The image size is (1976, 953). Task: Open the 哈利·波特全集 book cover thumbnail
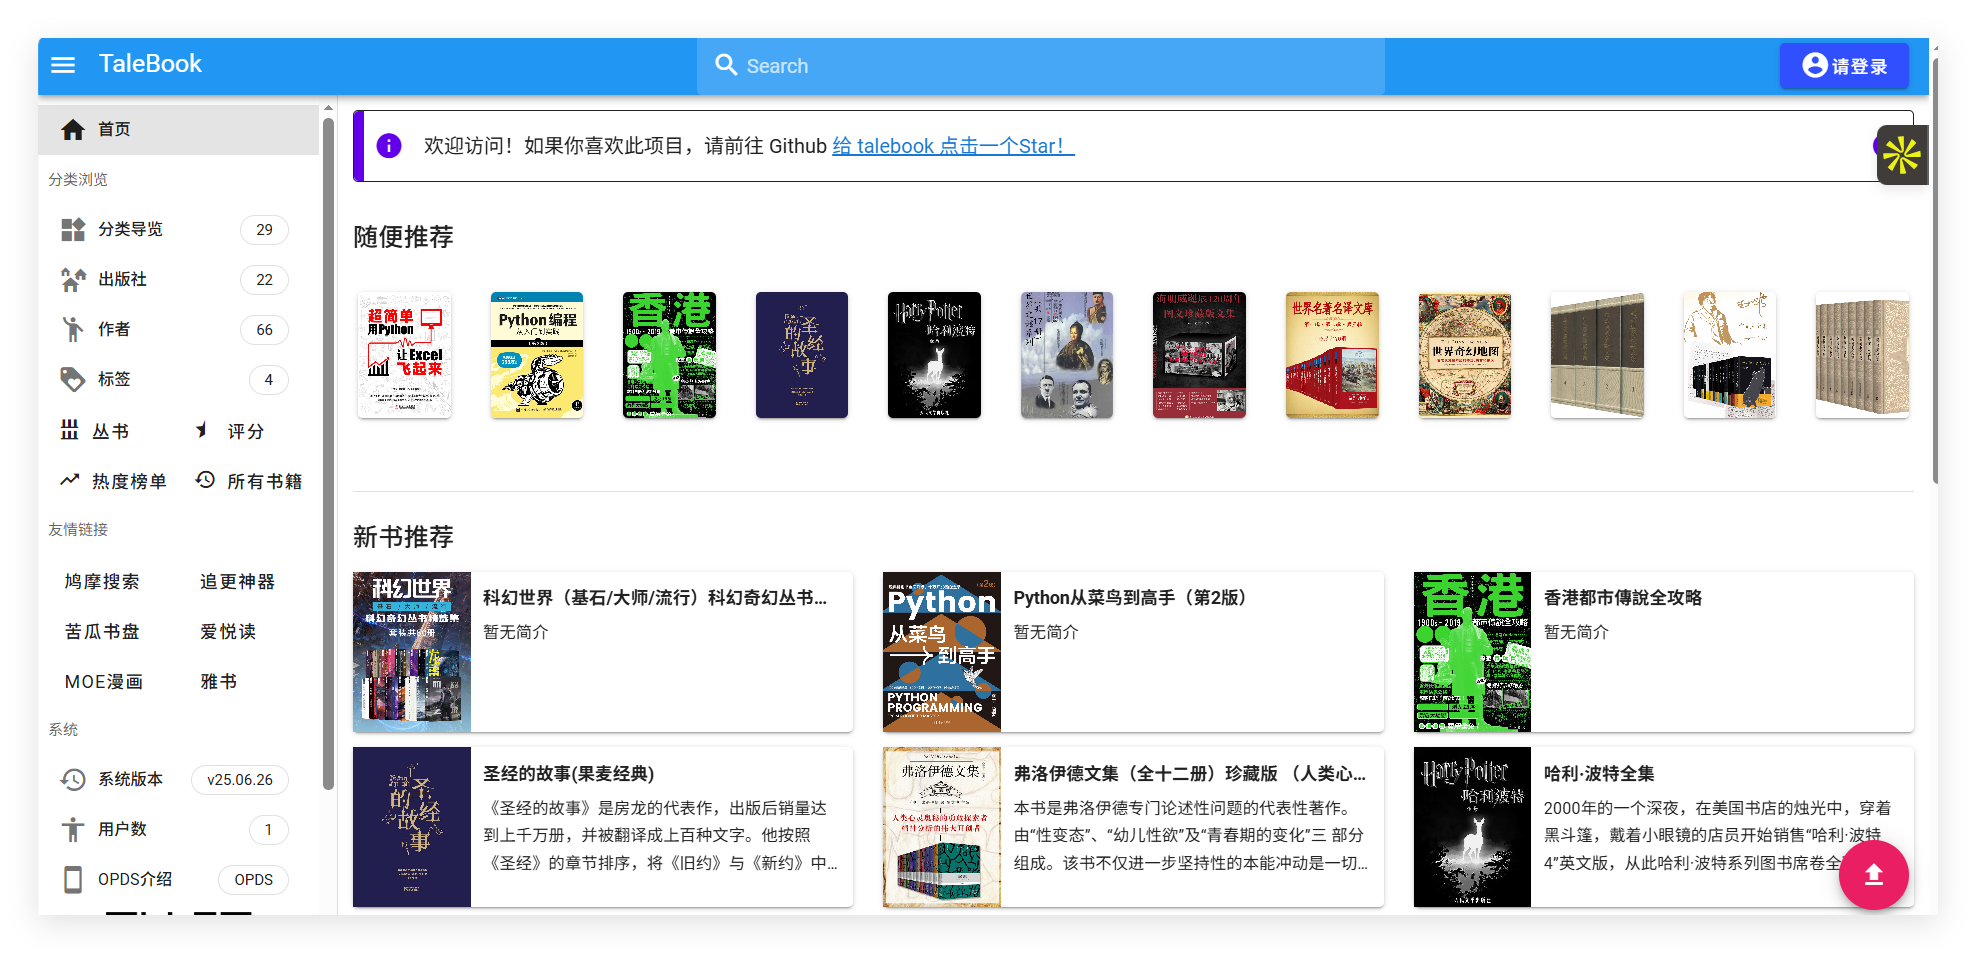[x=1471, y=827]
